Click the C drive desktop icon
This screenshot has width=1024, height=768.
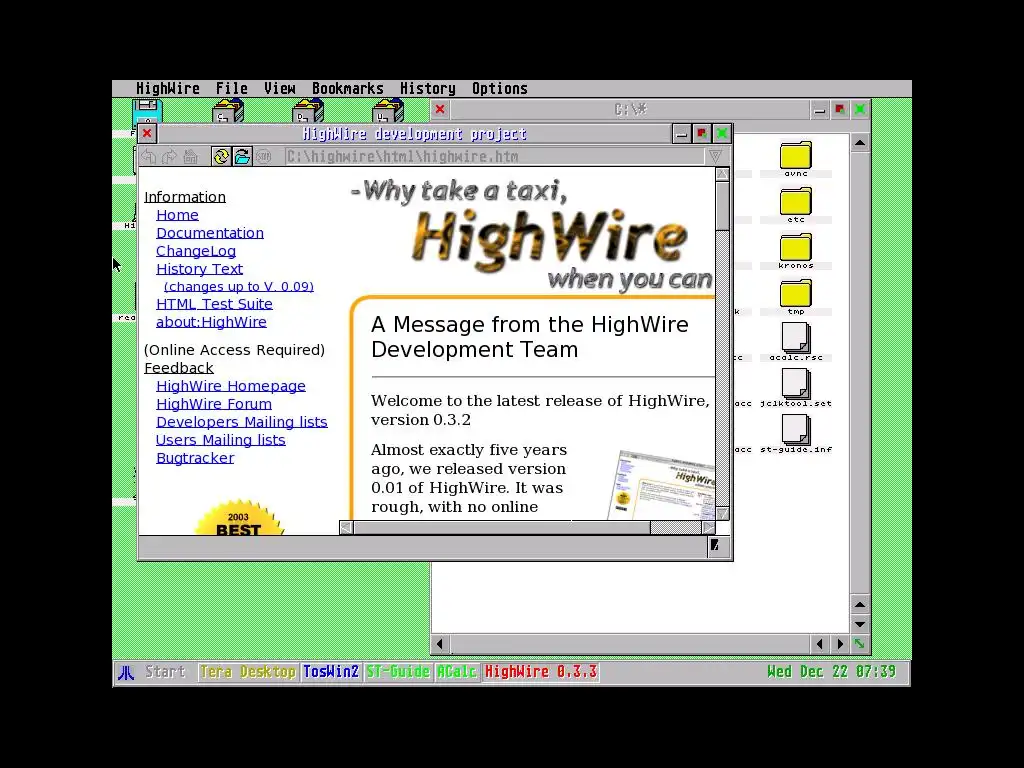coord(228,111)
